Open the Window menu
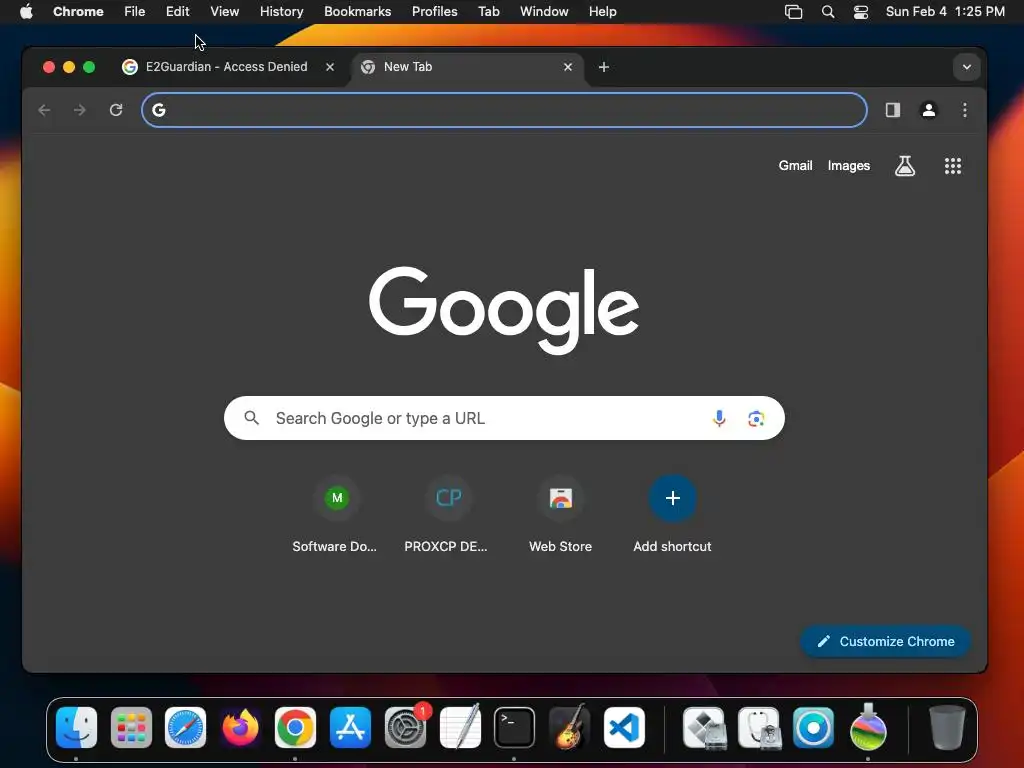The image size is (1024, 768). tap(544, 12)
